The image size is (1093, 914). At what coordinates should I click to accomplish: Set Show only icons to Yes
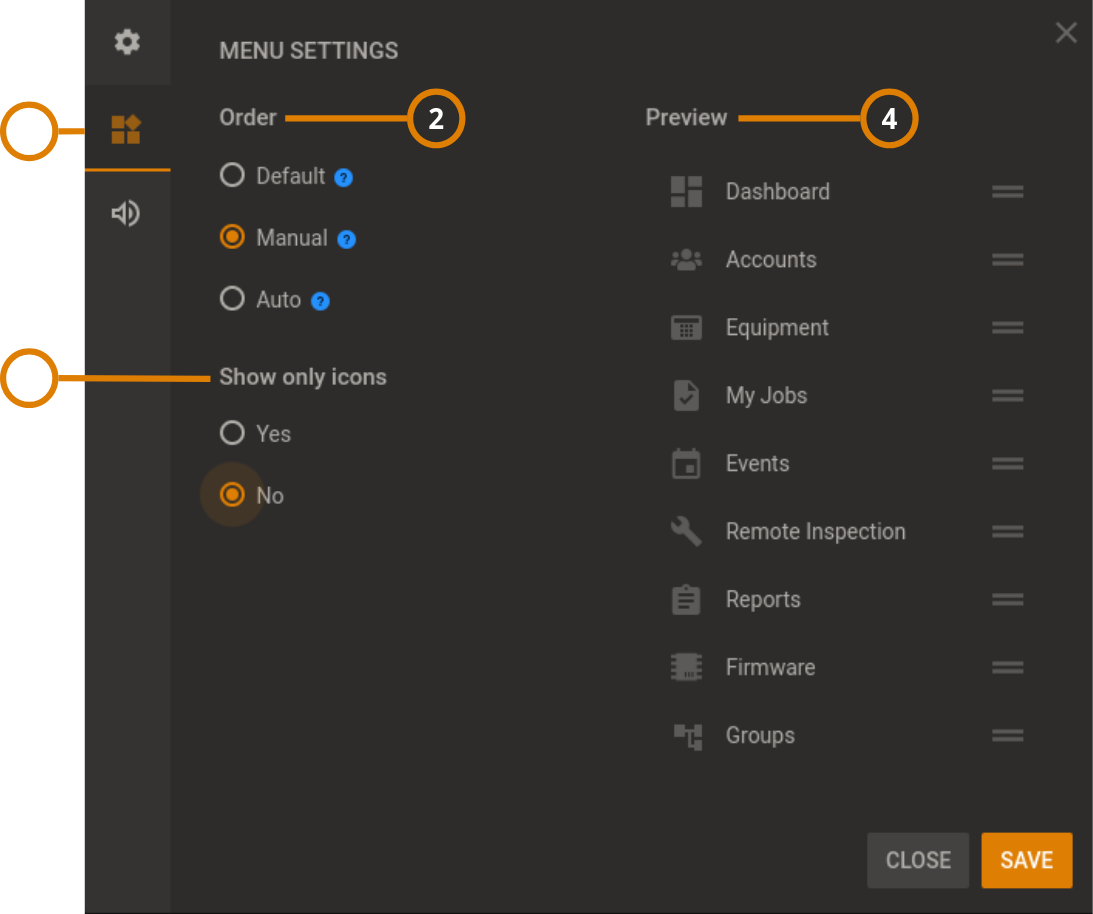click(x=232, y=433)
